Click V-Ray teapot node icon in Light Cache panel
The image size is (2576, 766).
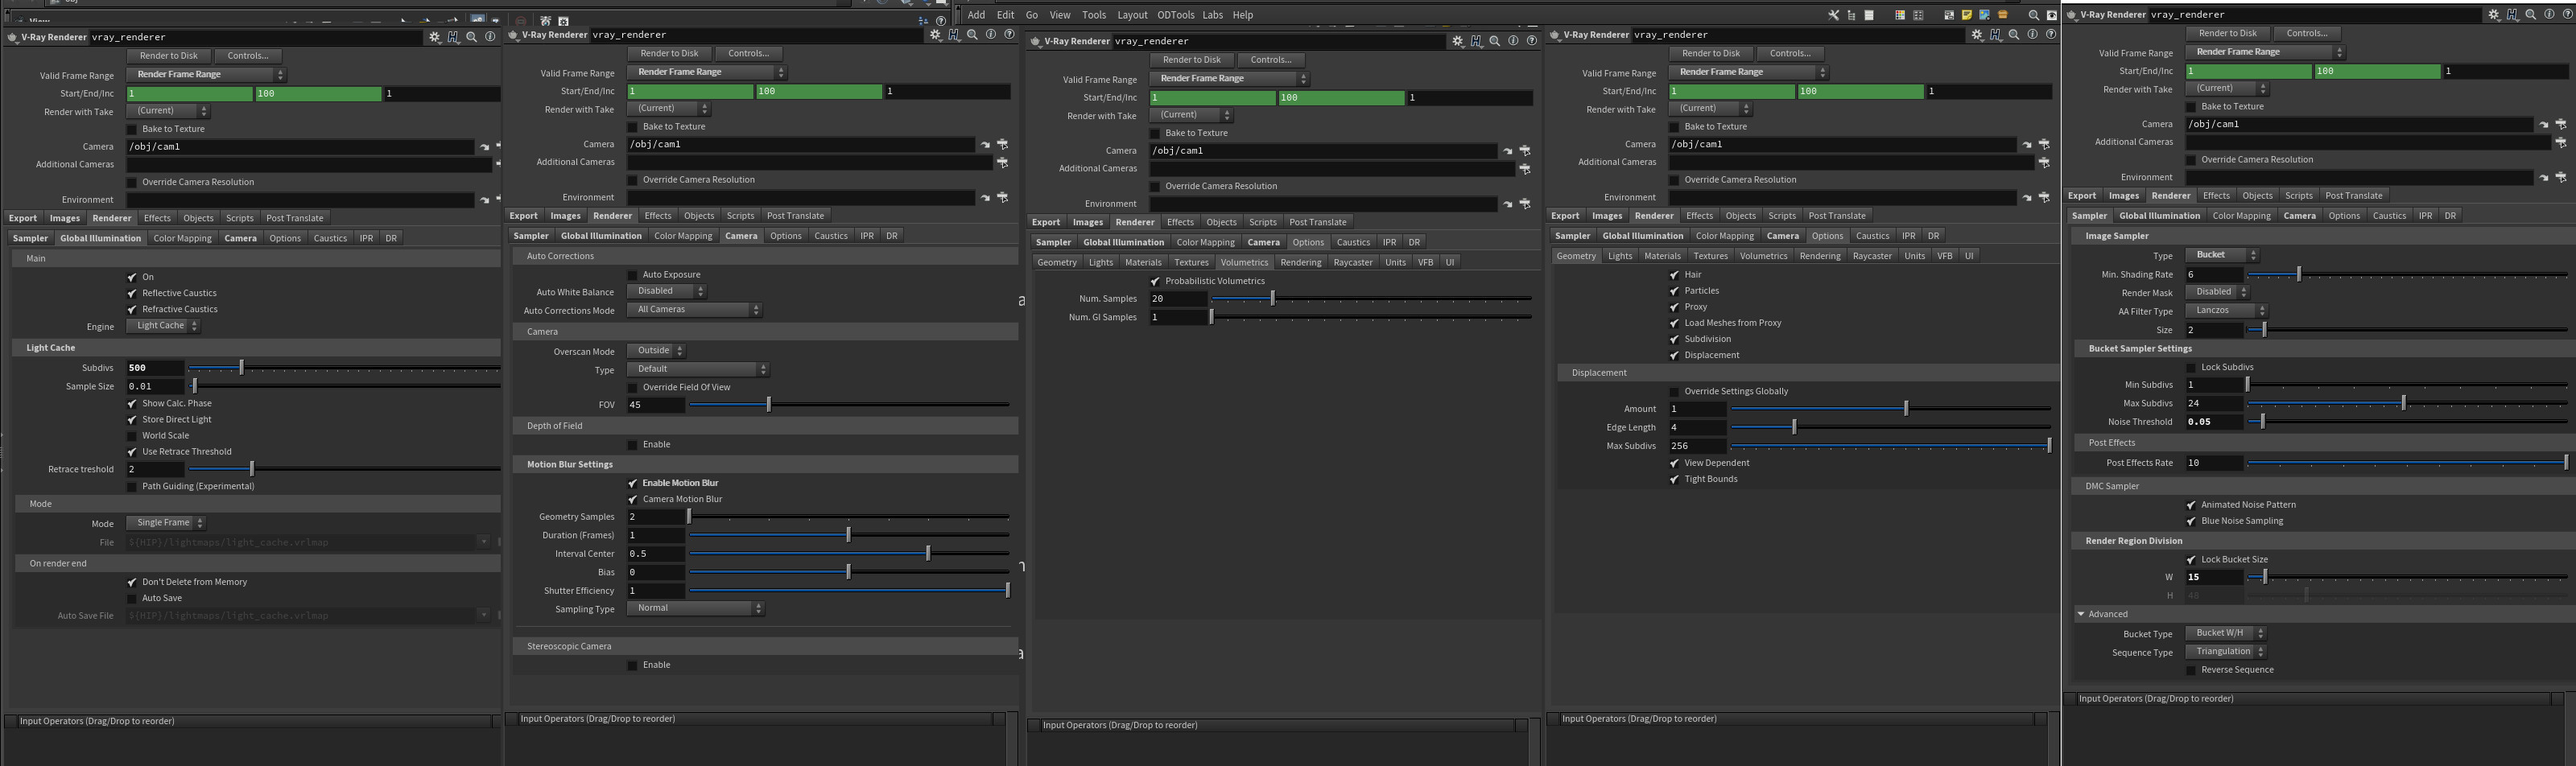coord(12,37)
